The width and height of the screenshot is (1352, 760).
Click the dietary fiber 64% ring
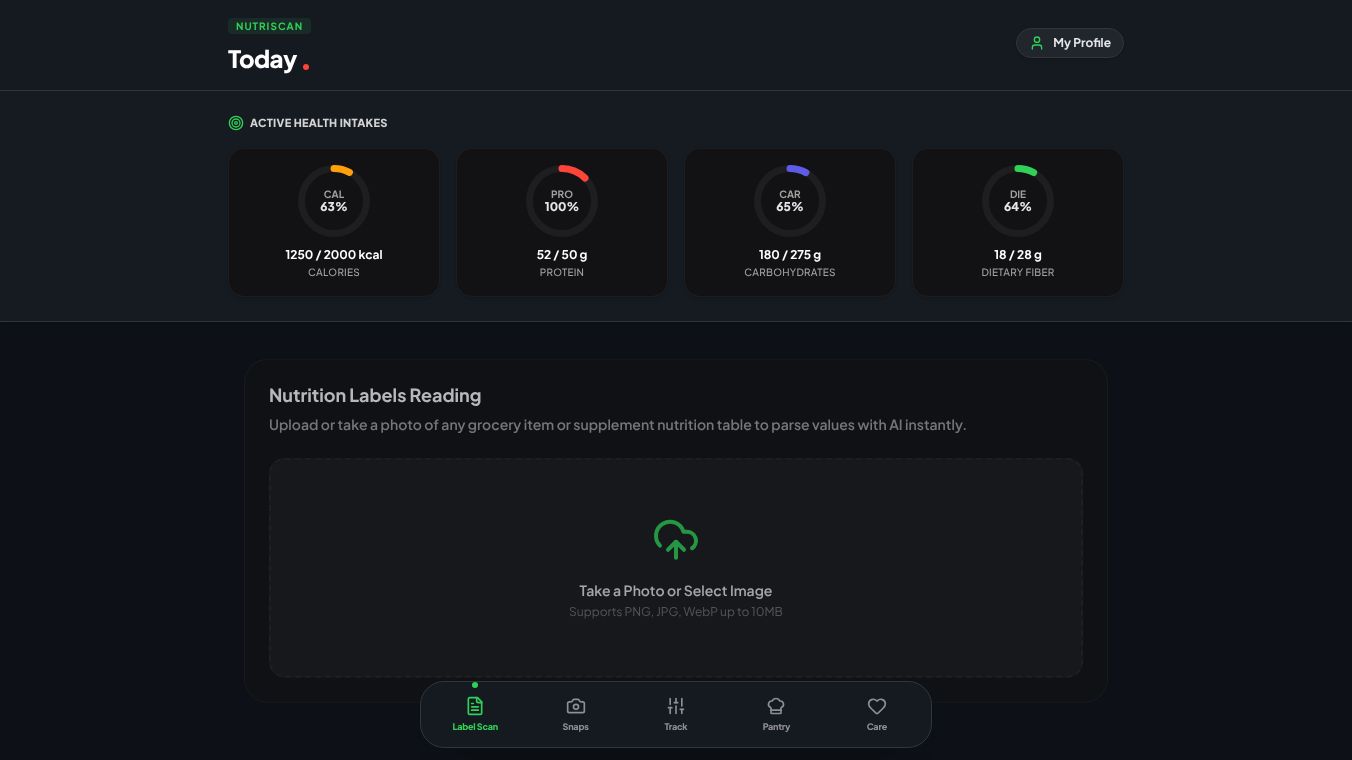[1018, 201]
